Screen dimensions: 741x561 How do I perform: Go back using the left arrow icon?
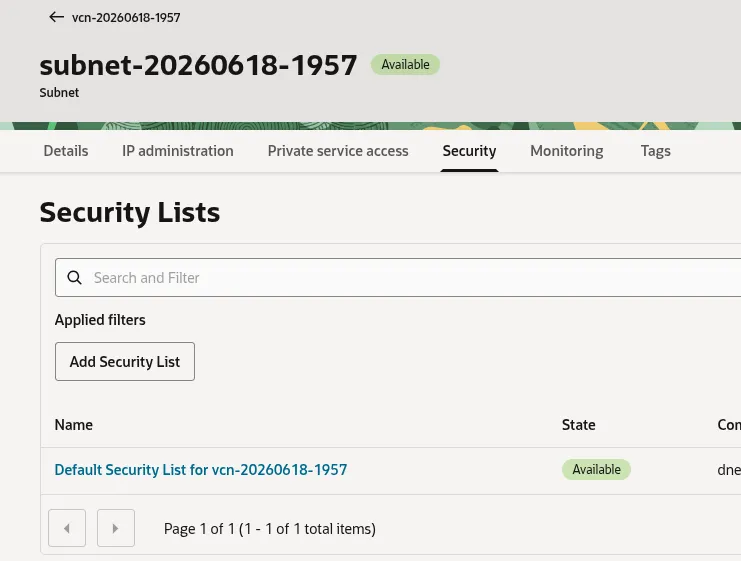pos(56,17)
